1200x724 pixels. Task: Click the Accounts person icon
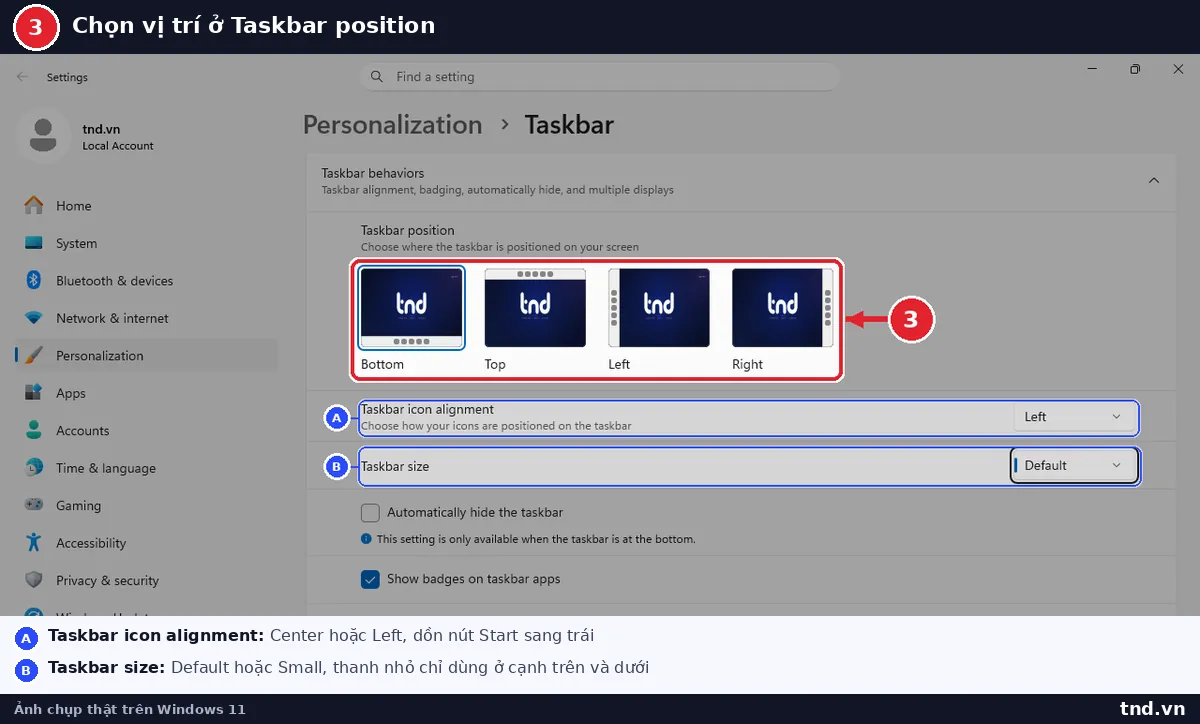tap(34, 430)
